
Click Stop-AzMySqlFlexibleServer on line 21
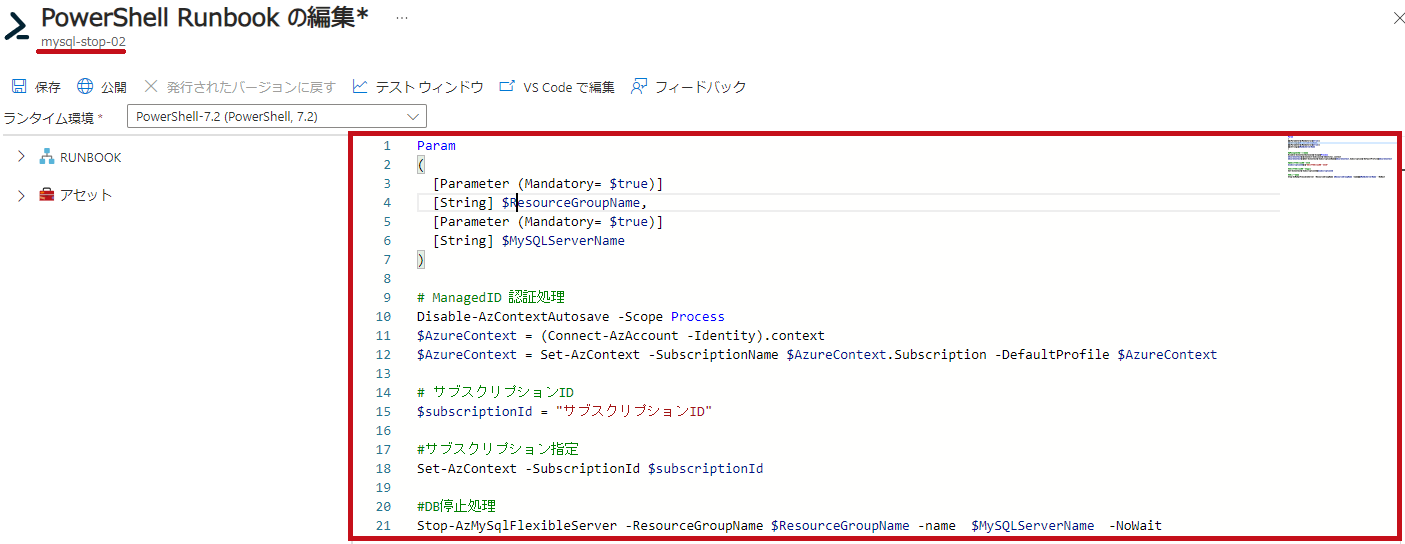[x=517, y=525]
